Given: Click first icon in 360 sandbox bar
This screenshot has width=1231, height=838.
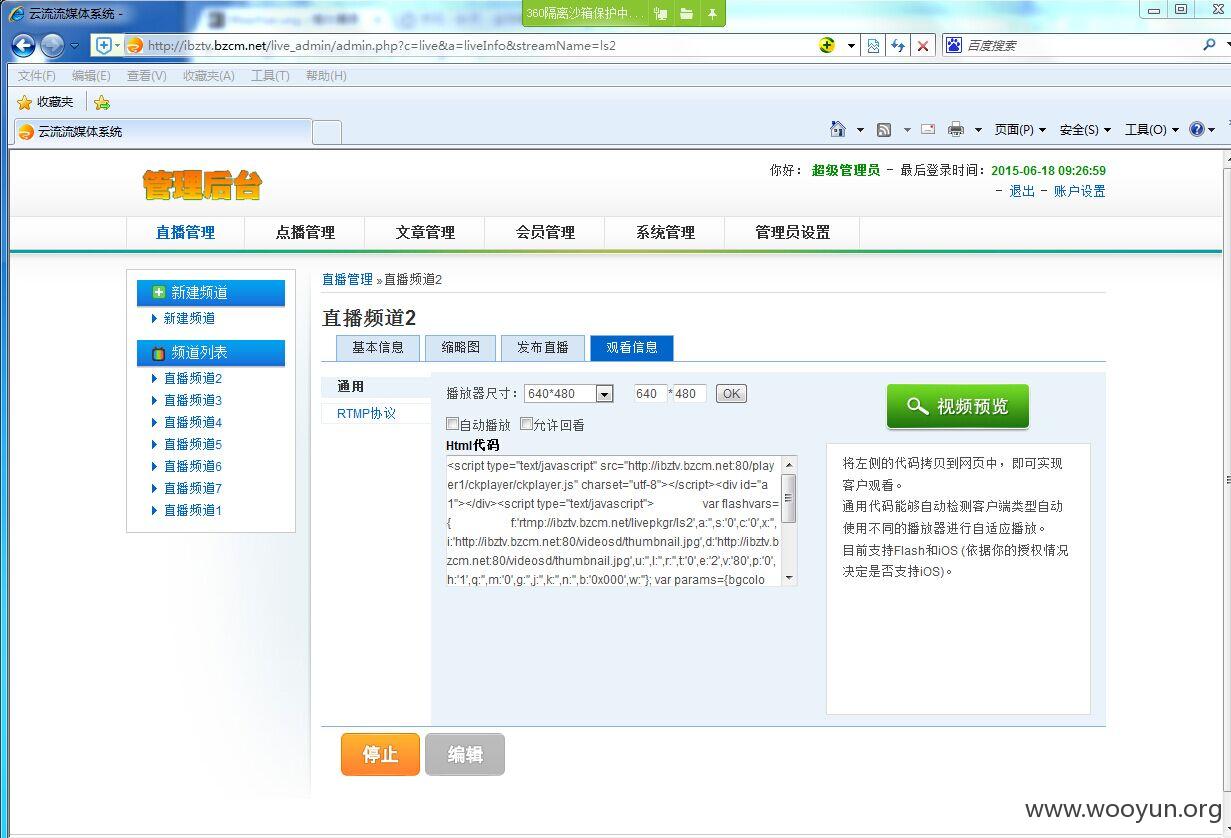Looking at the screenshot, I should coord(661,13).
